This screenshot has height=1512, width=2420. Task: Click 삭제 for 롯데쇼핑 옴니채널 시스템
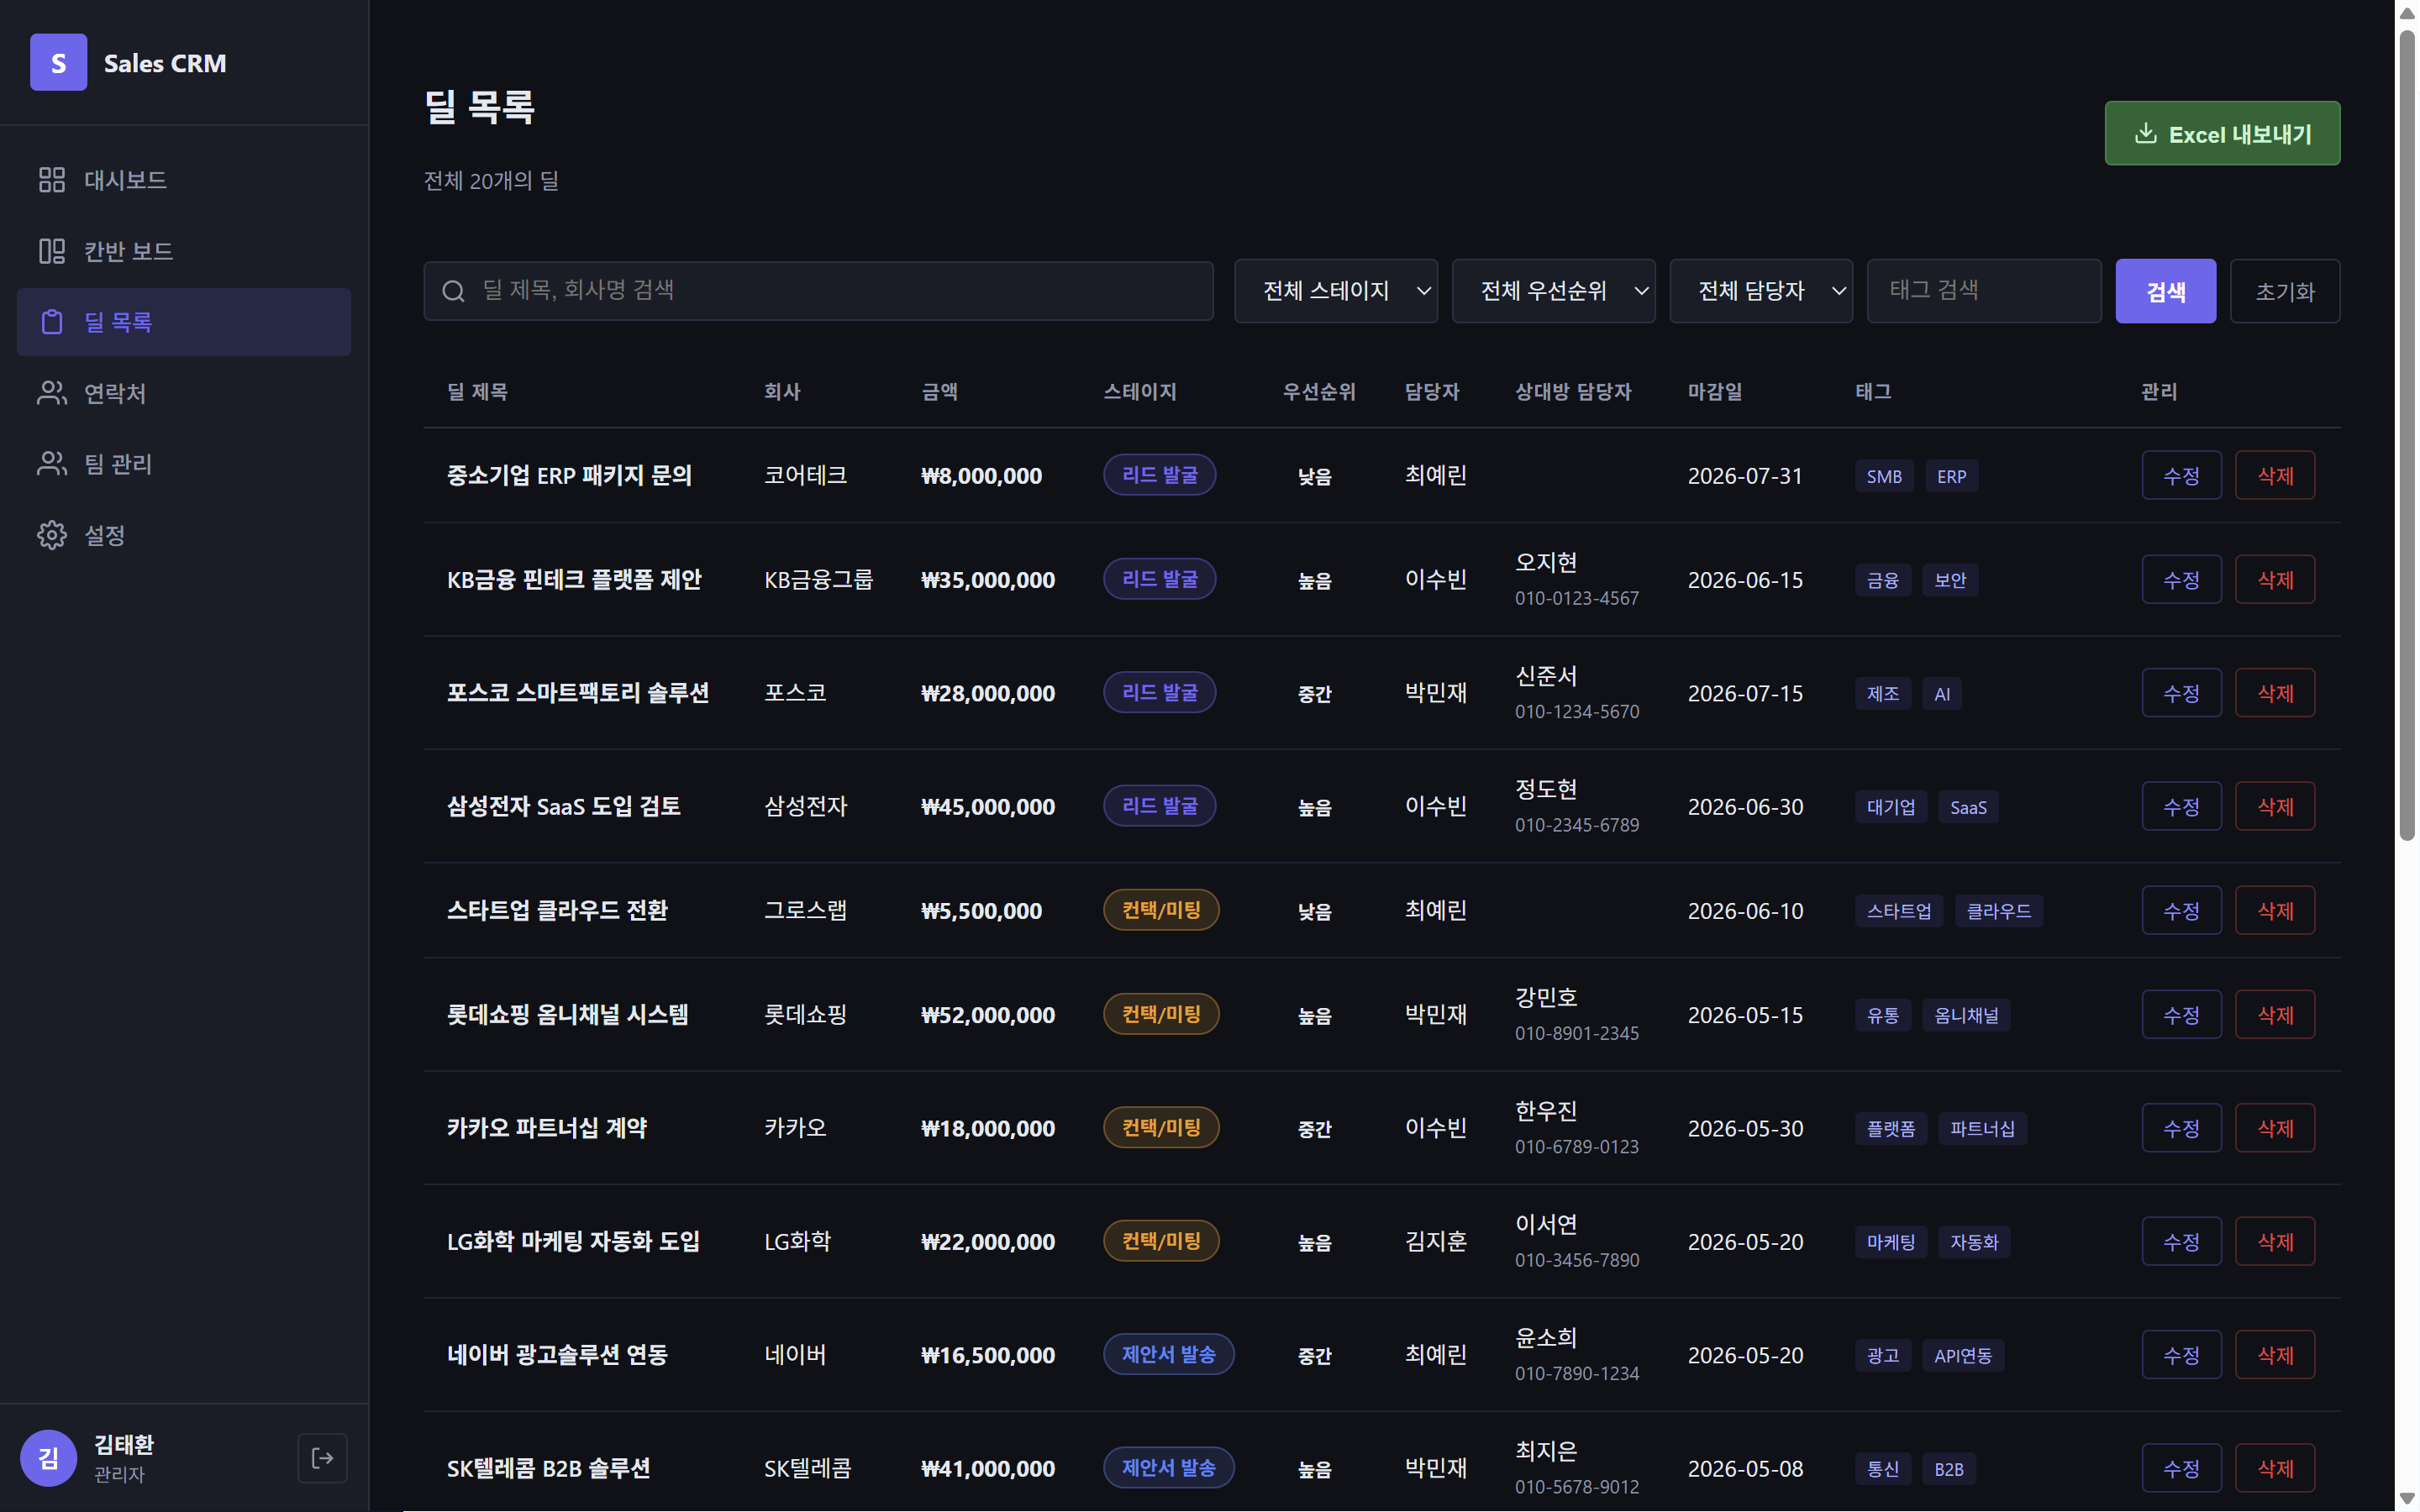click(2275, 1015)
